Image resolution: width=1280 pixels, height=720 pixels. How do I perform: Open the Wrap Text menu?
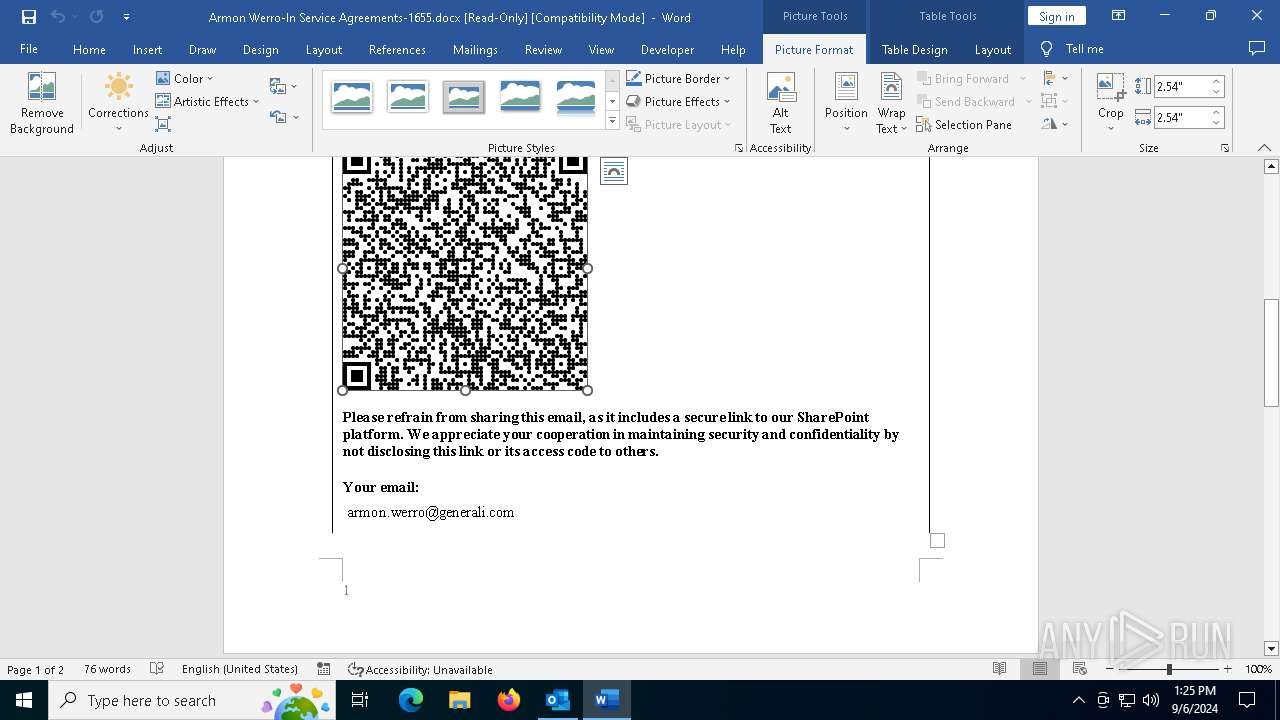(891, 103)
